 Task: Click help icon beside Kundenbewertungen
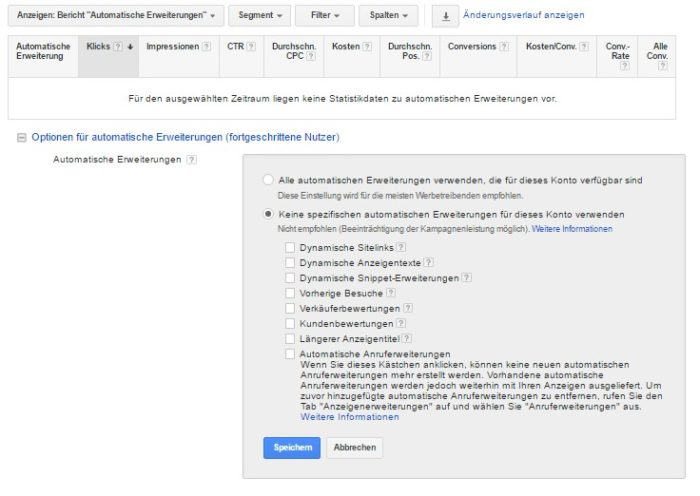pos(401,323)
